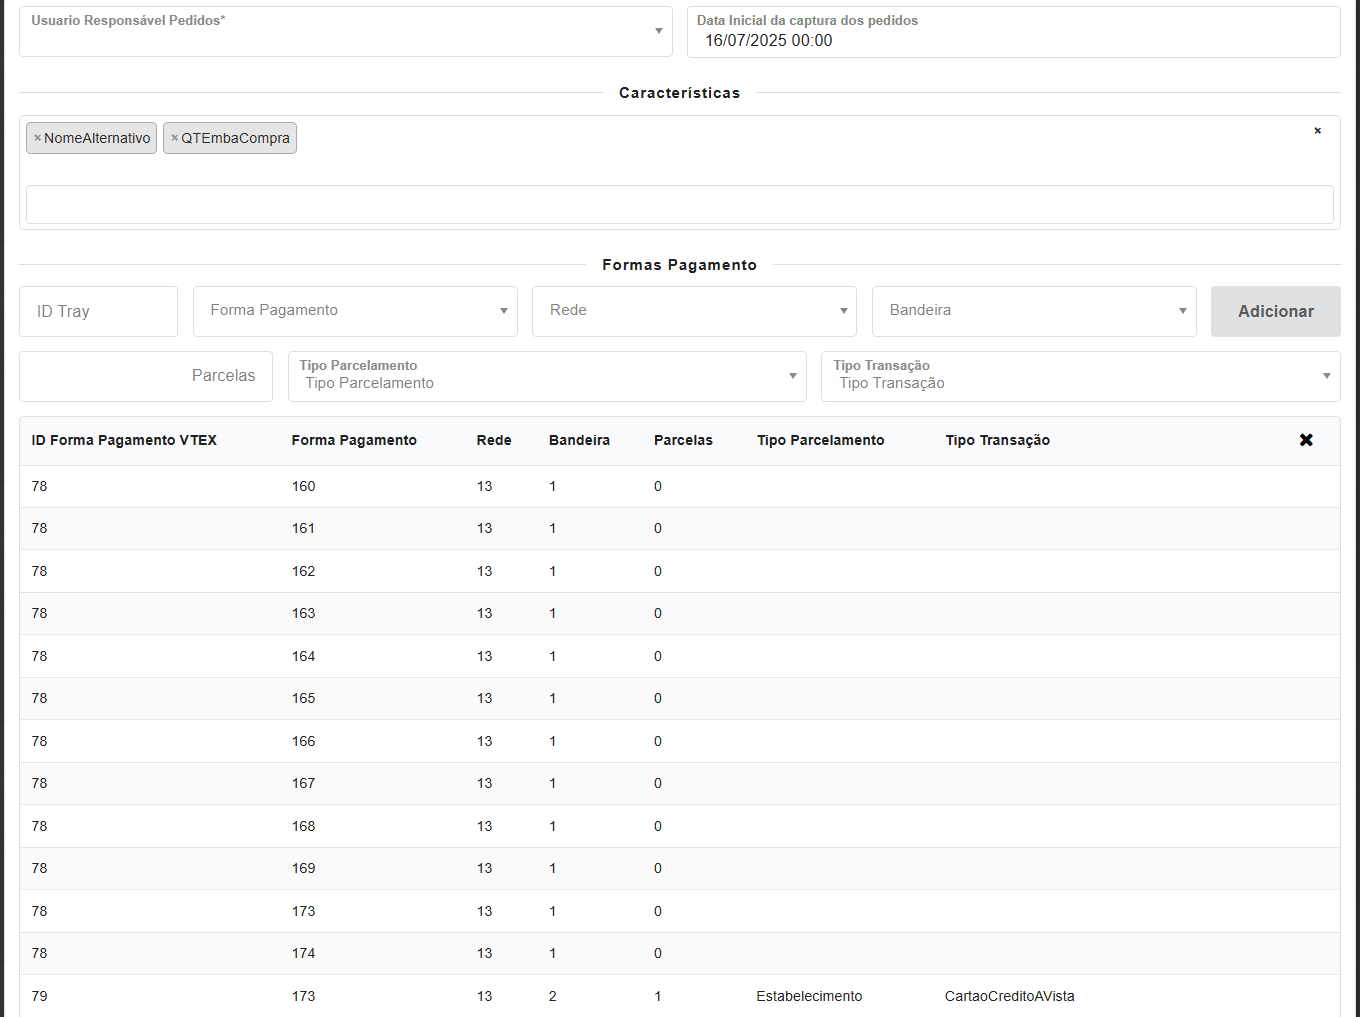Select the row with Forma Pagamento 160
The width and height of the screenshot is (1360, 1017).
click(303, 487)
